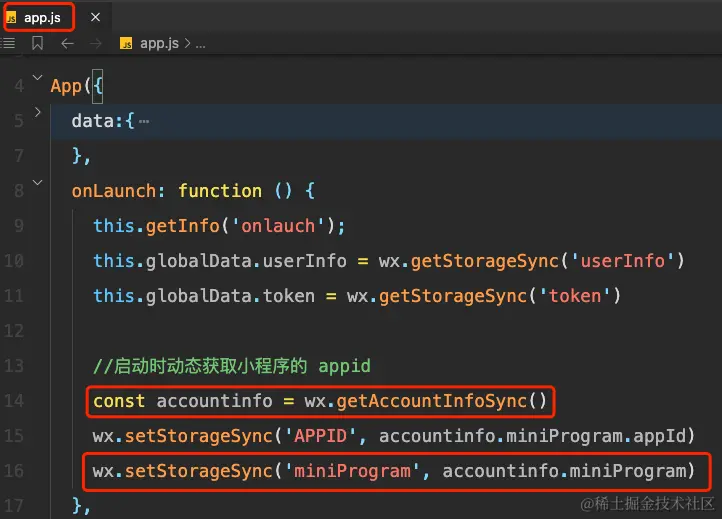Click the App identifier on line 4

point(66,86)
